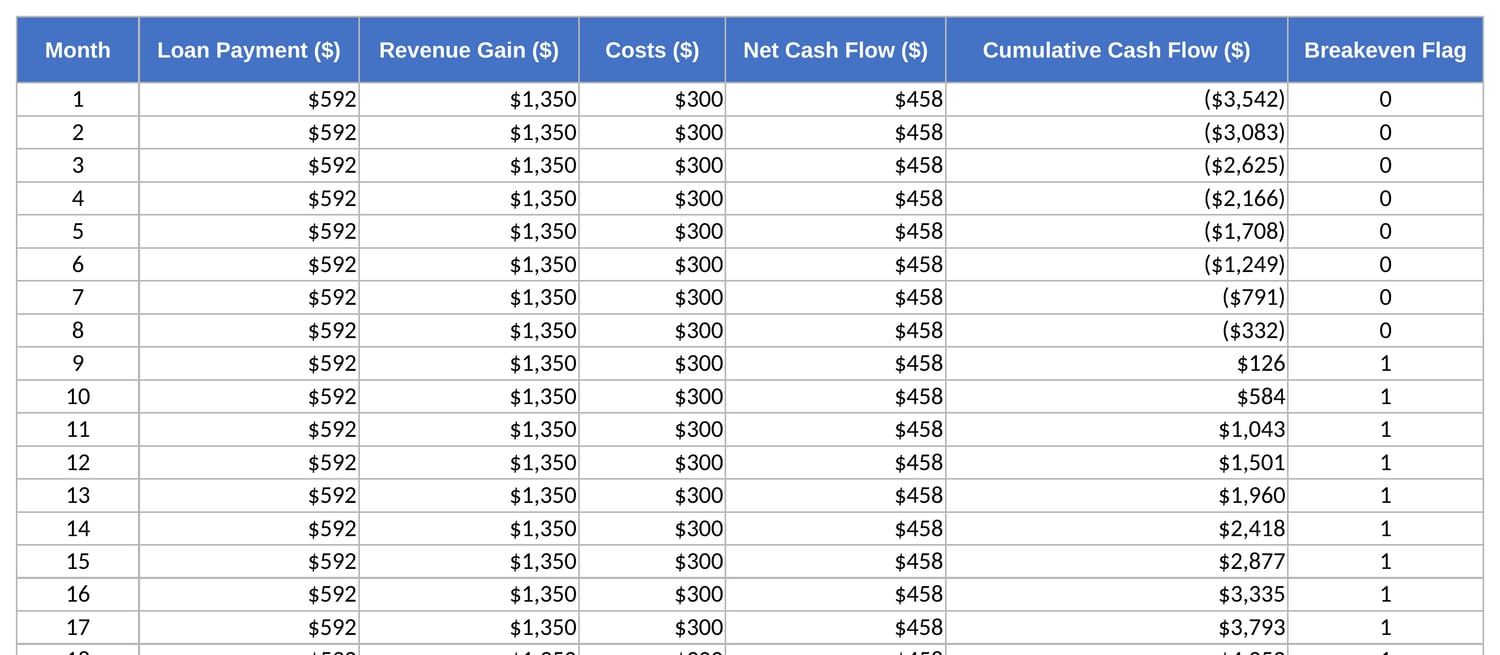Select the Net Cash Flow ($) header
The width and height of the screenshot is (1500, 655).
836,50
